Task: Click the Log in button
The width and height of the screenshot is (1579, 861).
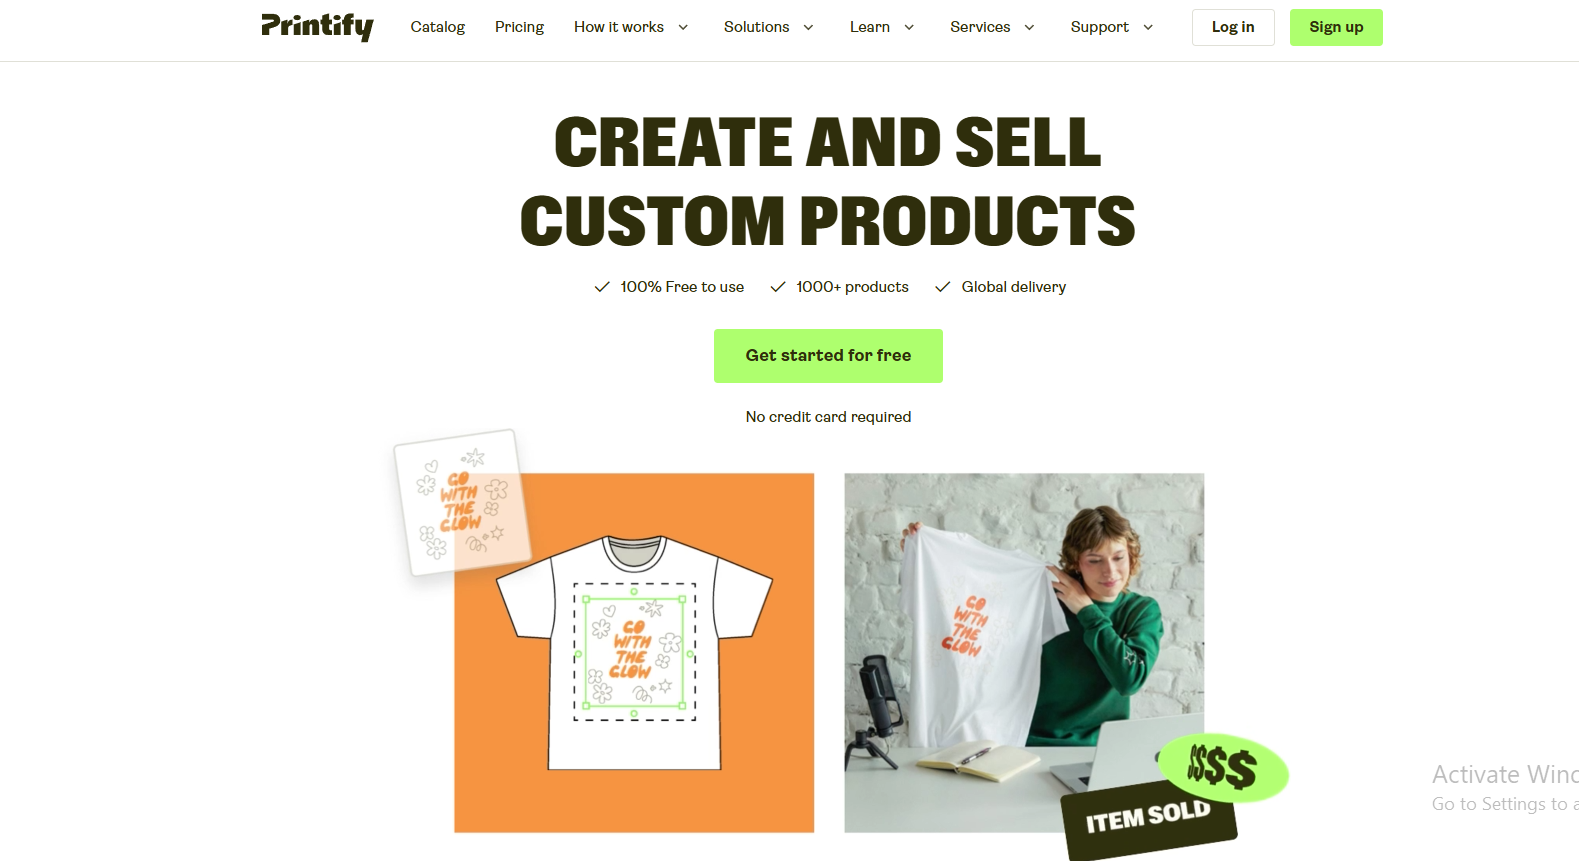Action: [1233, 27]
